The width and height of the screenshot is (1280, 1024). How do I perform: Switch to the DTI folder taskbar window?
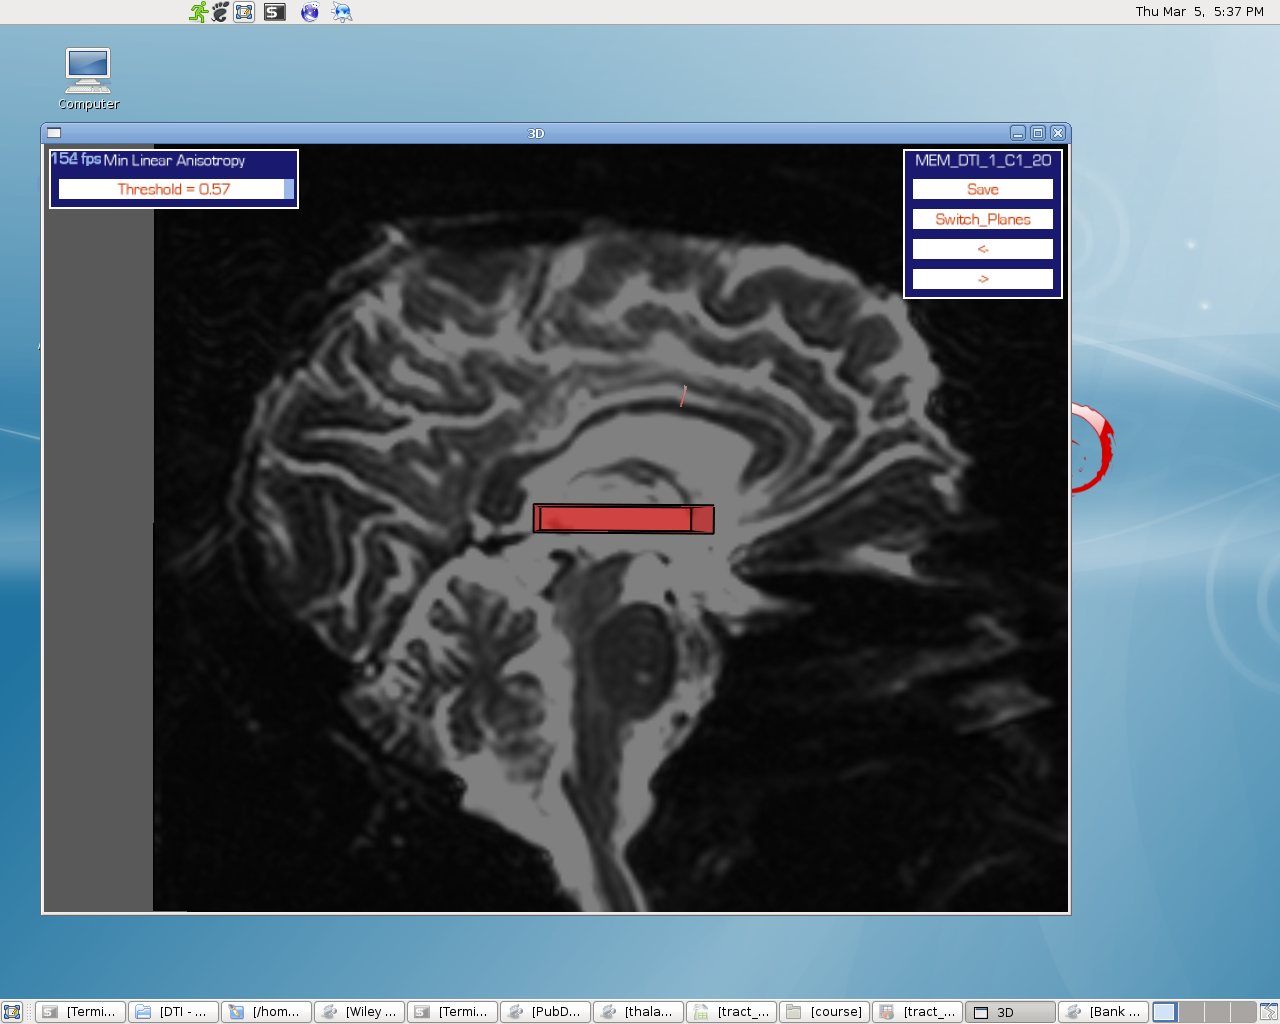coord(173,1012)
